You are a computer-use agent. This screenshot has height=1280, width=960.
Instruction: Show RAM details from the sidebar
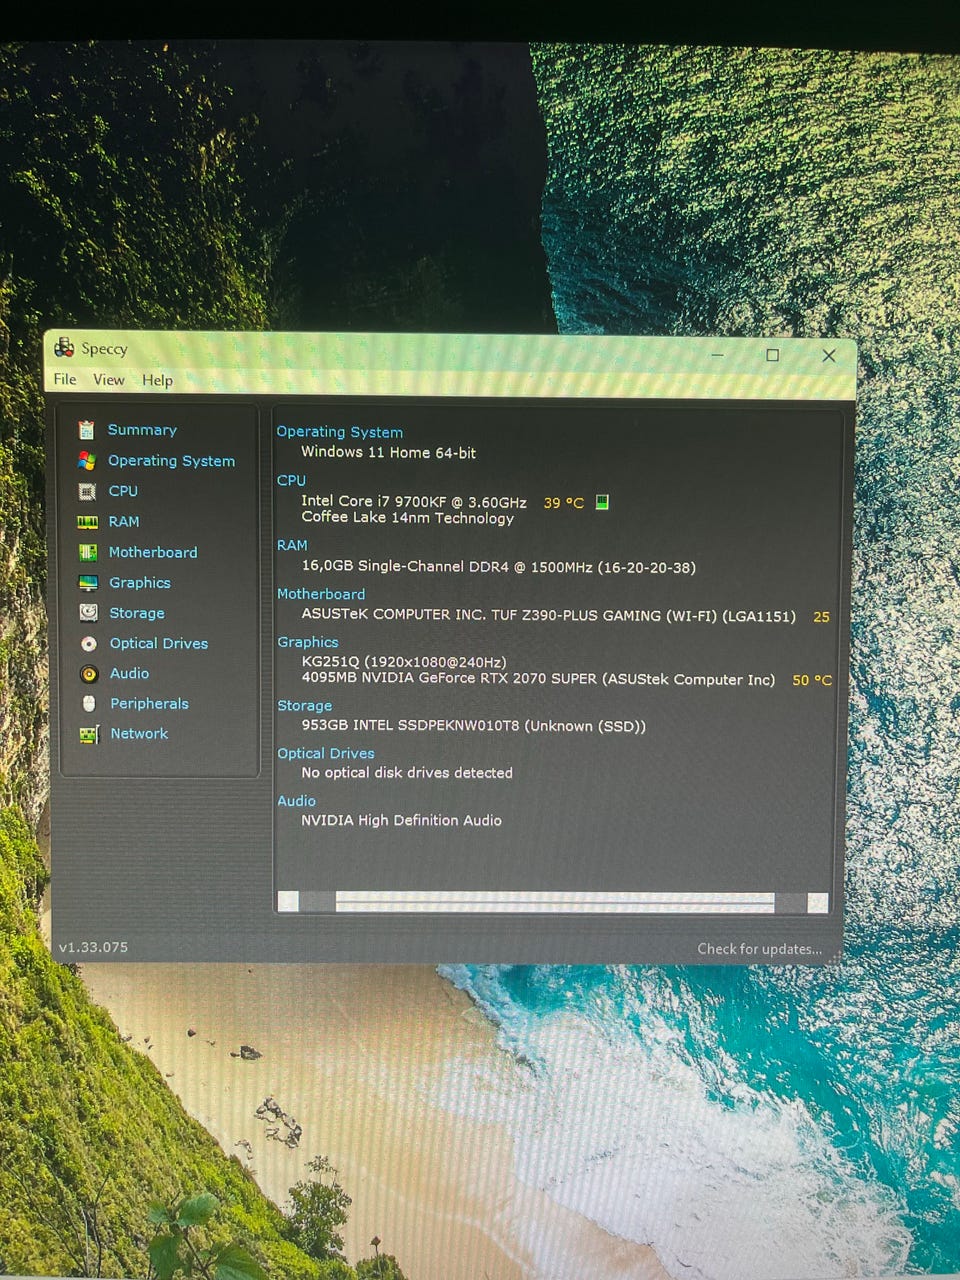pos(124,522)
